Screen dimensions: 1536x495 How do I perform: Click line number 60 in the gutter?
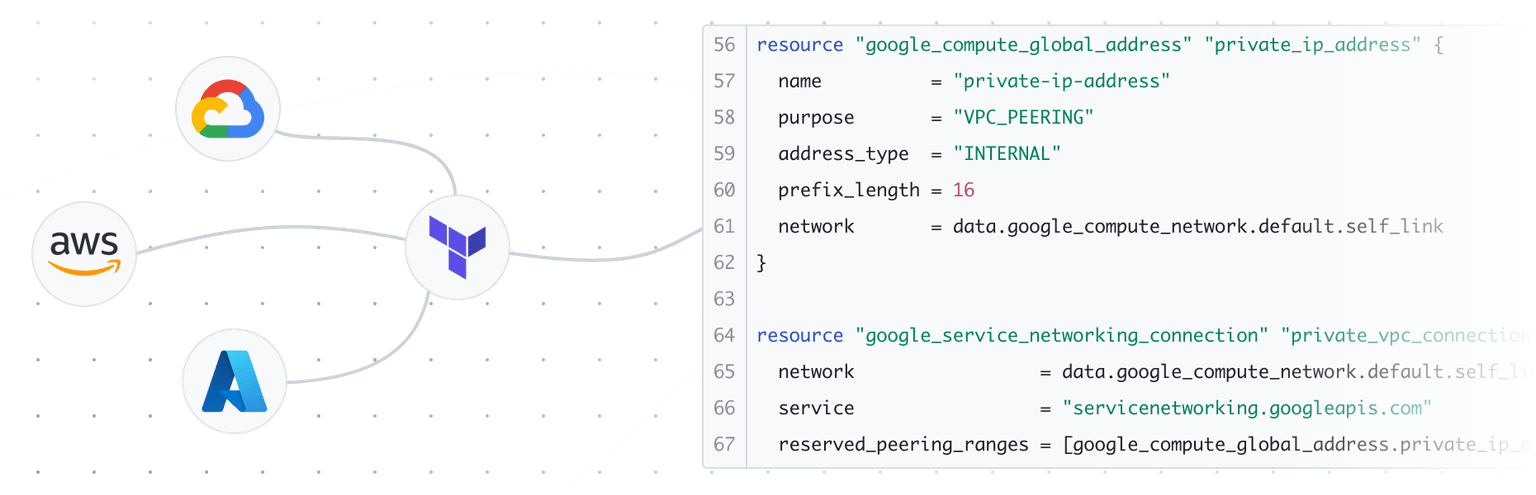pyautogui.click(x=724, y=190)
